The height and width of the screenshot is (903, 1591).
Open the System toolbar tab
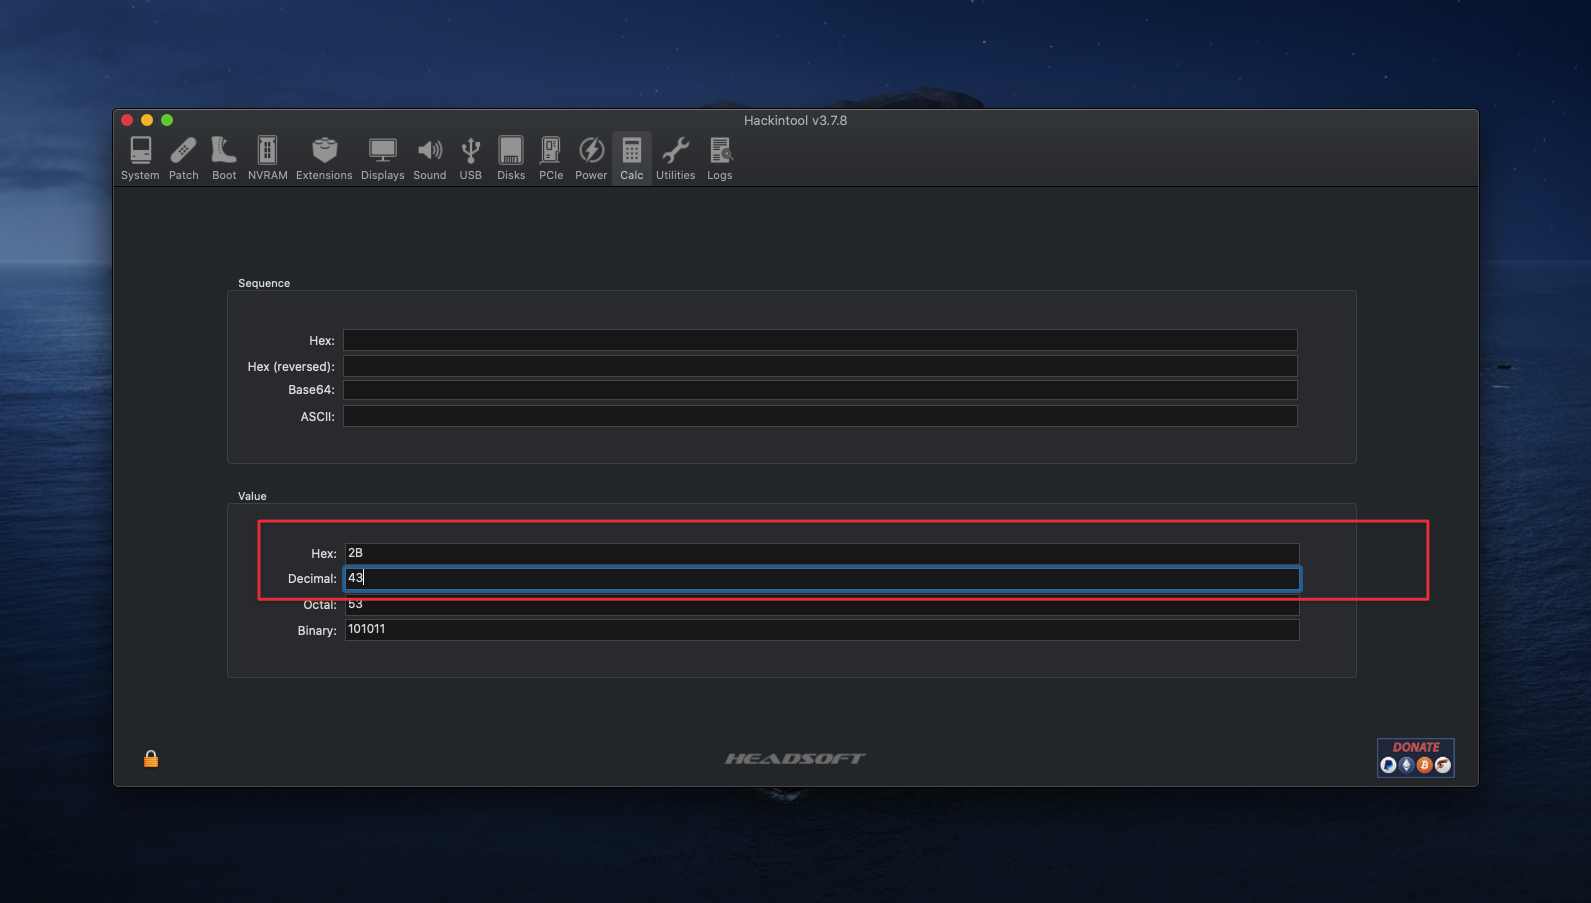coord(140,158)
